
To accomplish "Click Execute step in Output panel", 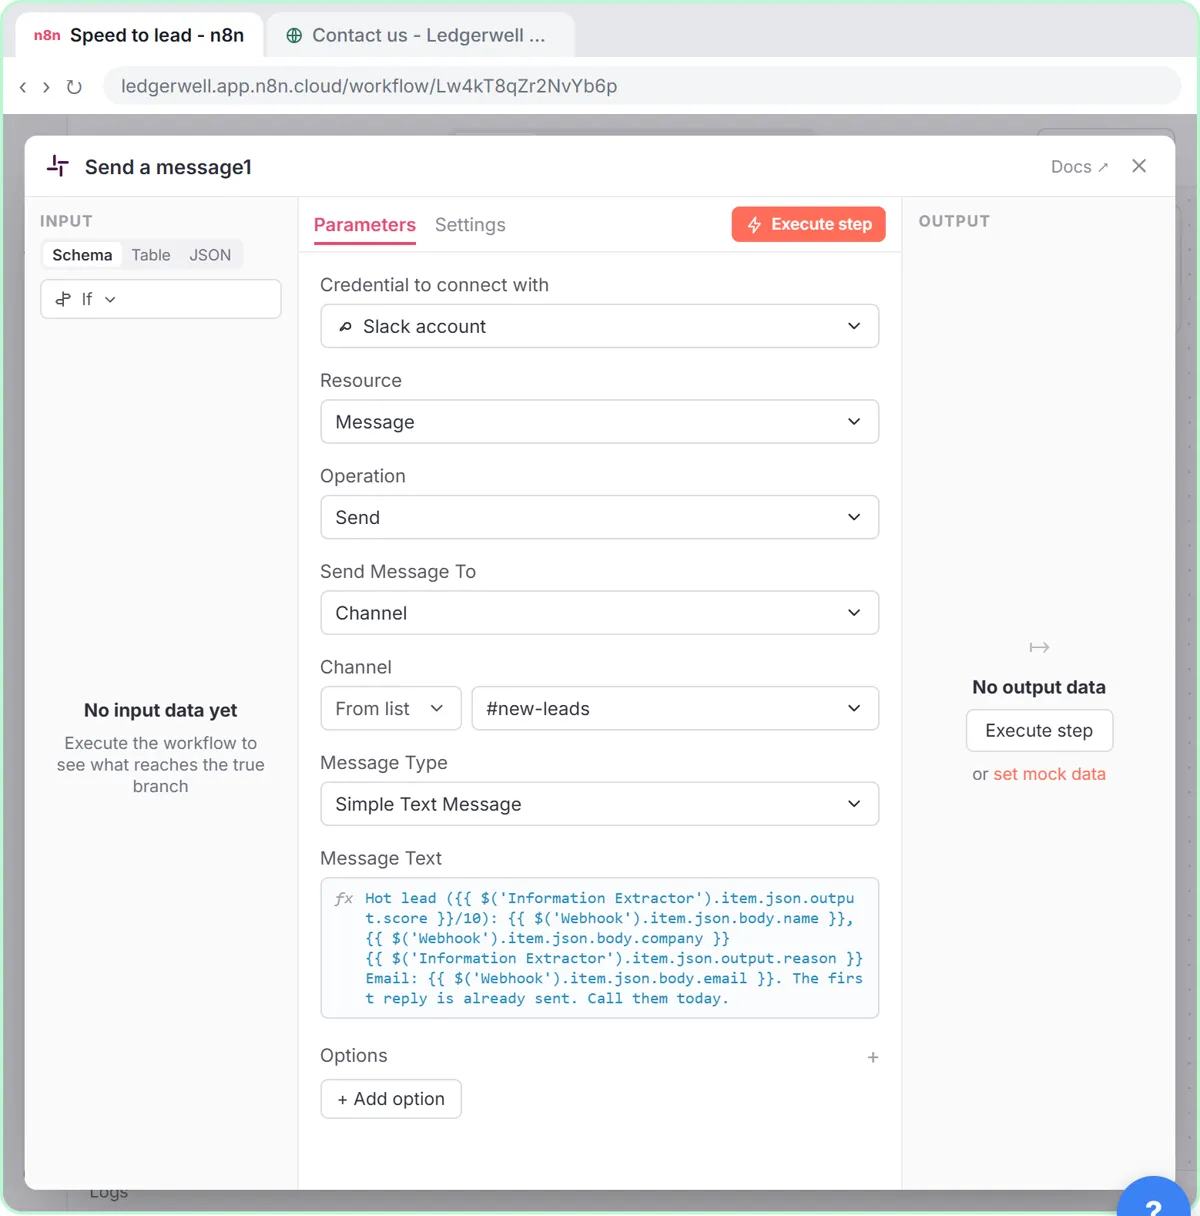I will coord(1039,730).
